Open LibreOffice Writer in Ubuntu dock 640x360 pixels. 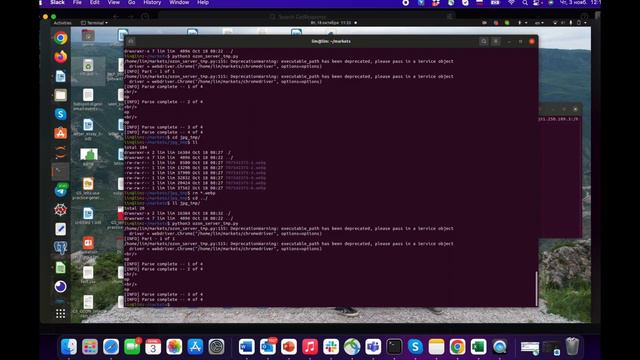click(x=60, y=76)
